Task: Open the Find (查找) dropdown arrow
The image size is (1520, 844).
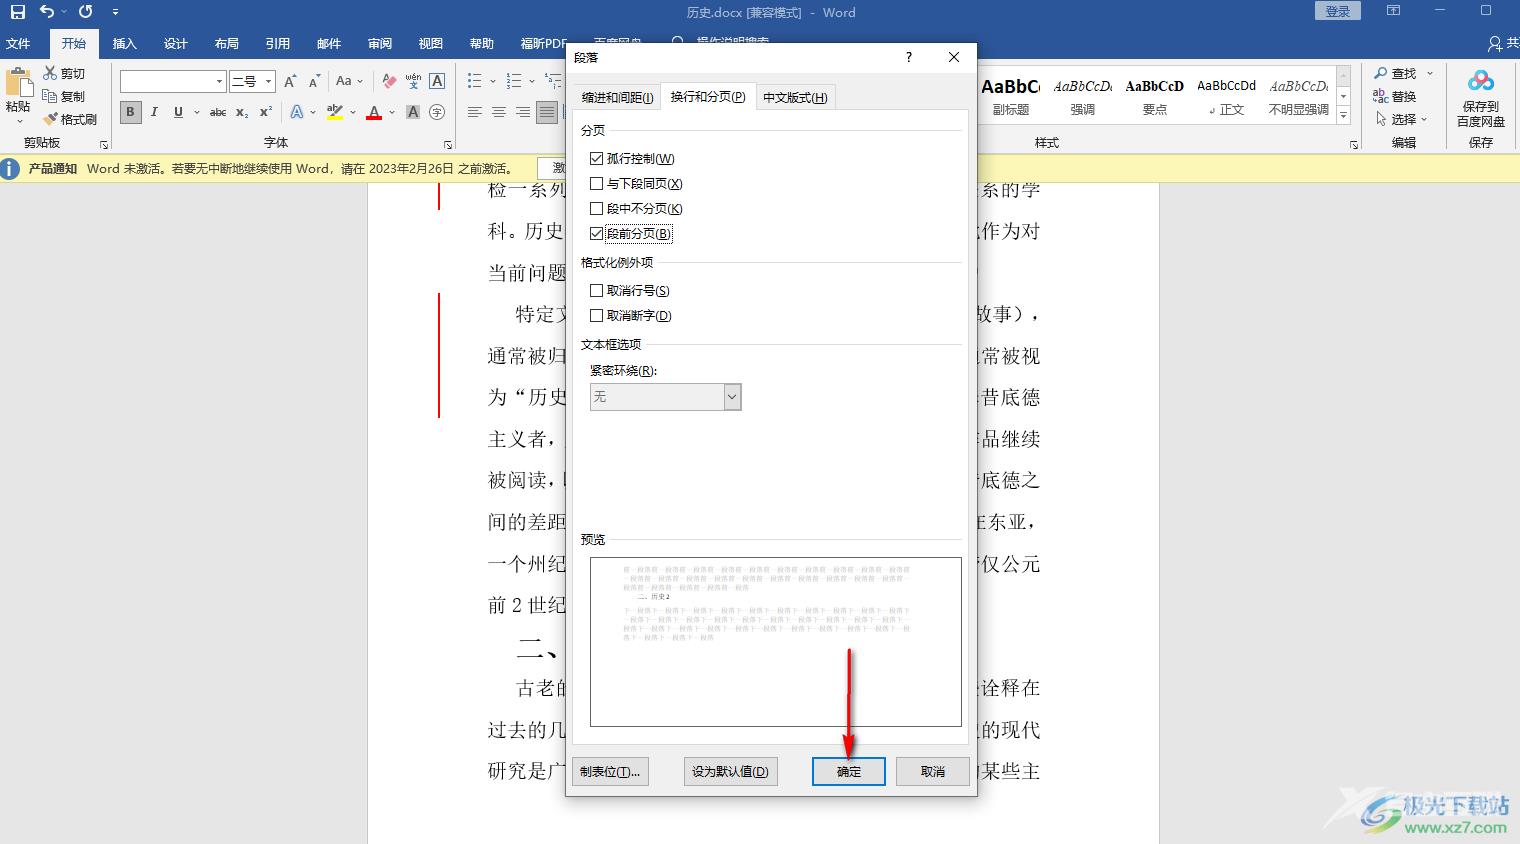Action: pos(1430,73)
